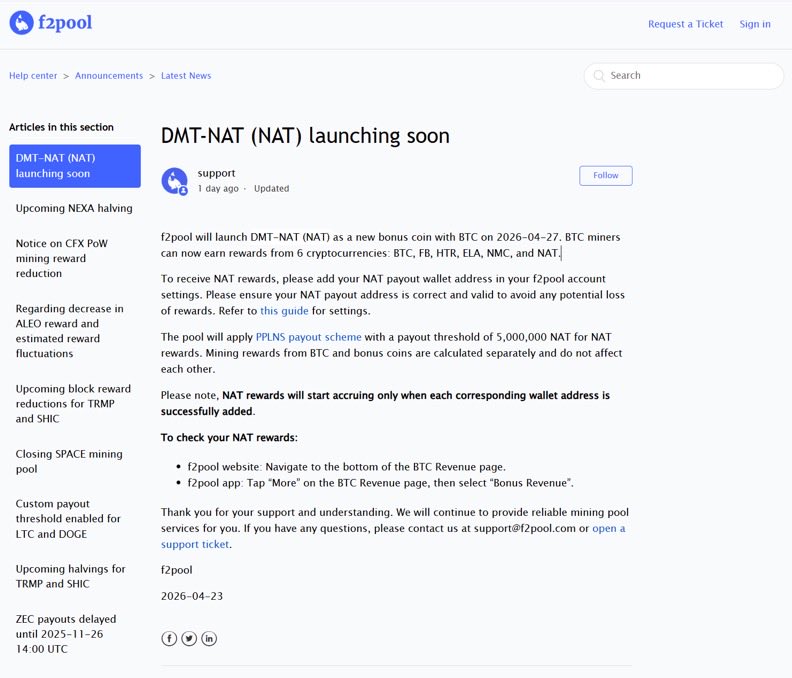Open Custom payout threshold enabled for LTC and DOGE
The width and height of the screenshot is (792, 678).
pos(68,519)
